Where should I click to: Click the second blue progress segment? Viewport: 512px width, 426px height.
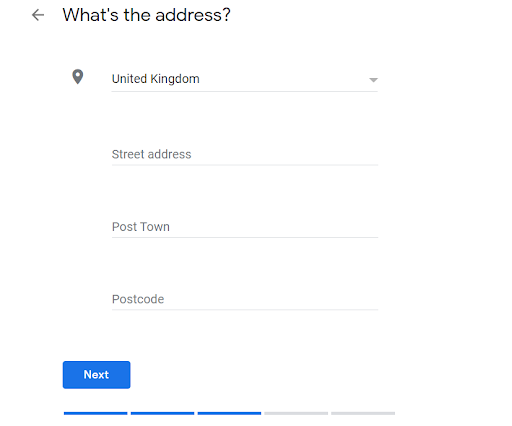coord(162,413)
